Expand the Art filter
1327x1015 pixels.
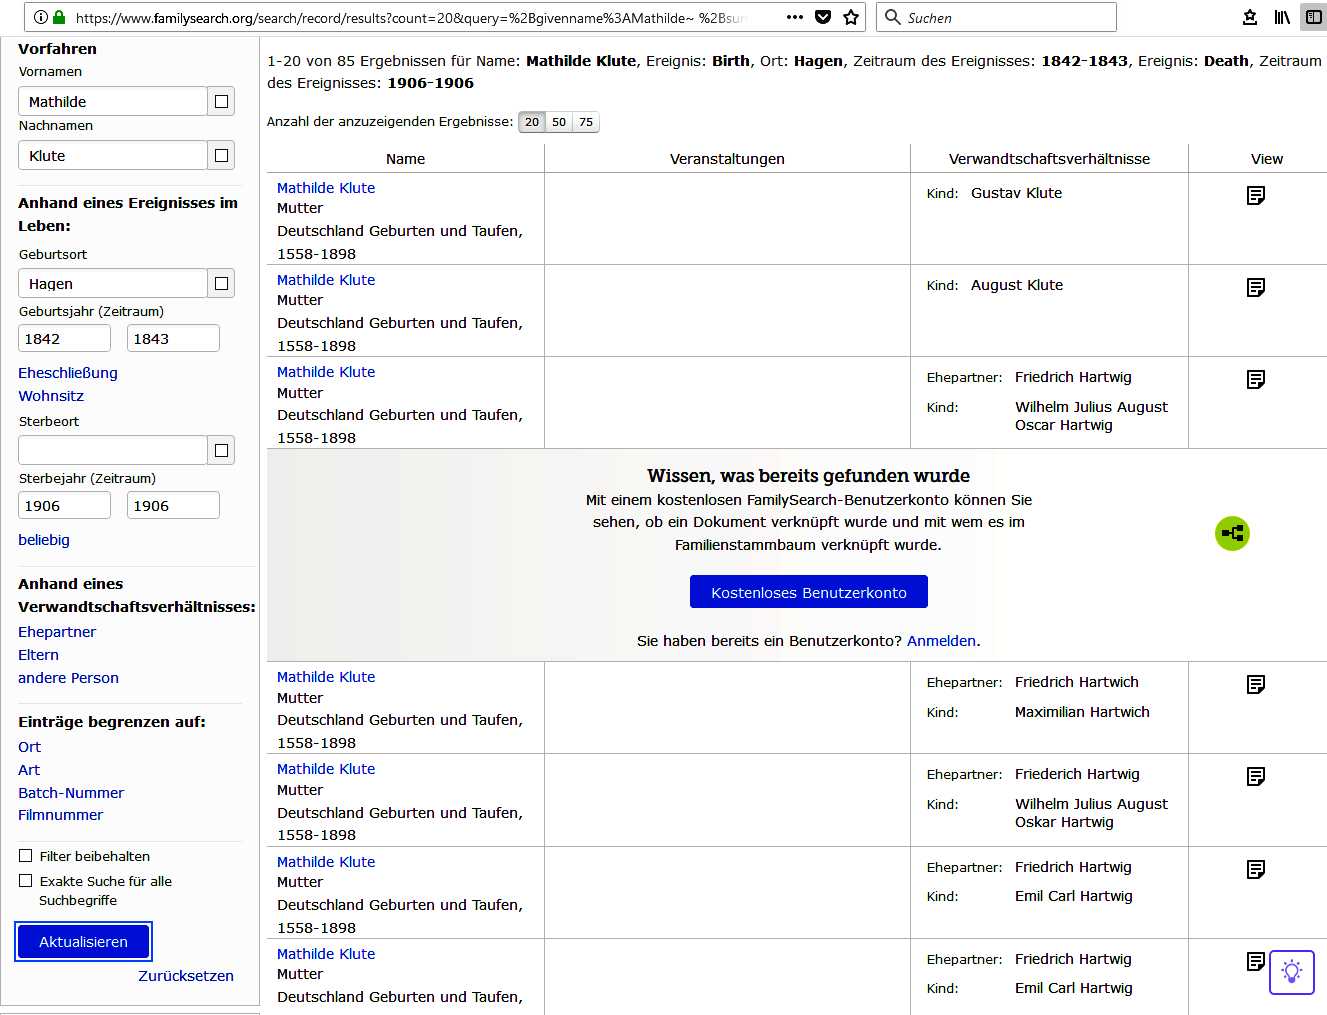coord(29,770)
